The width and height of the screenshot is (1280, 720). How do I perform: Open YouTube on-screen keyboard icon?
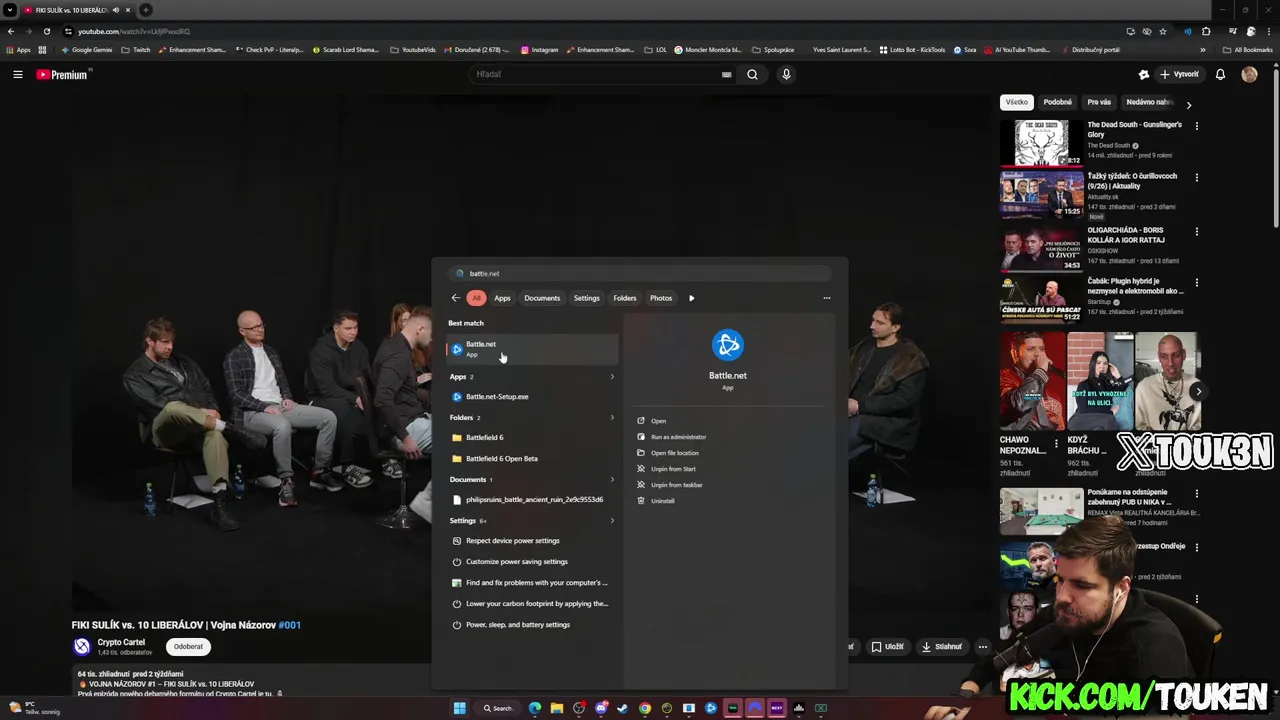727,74
